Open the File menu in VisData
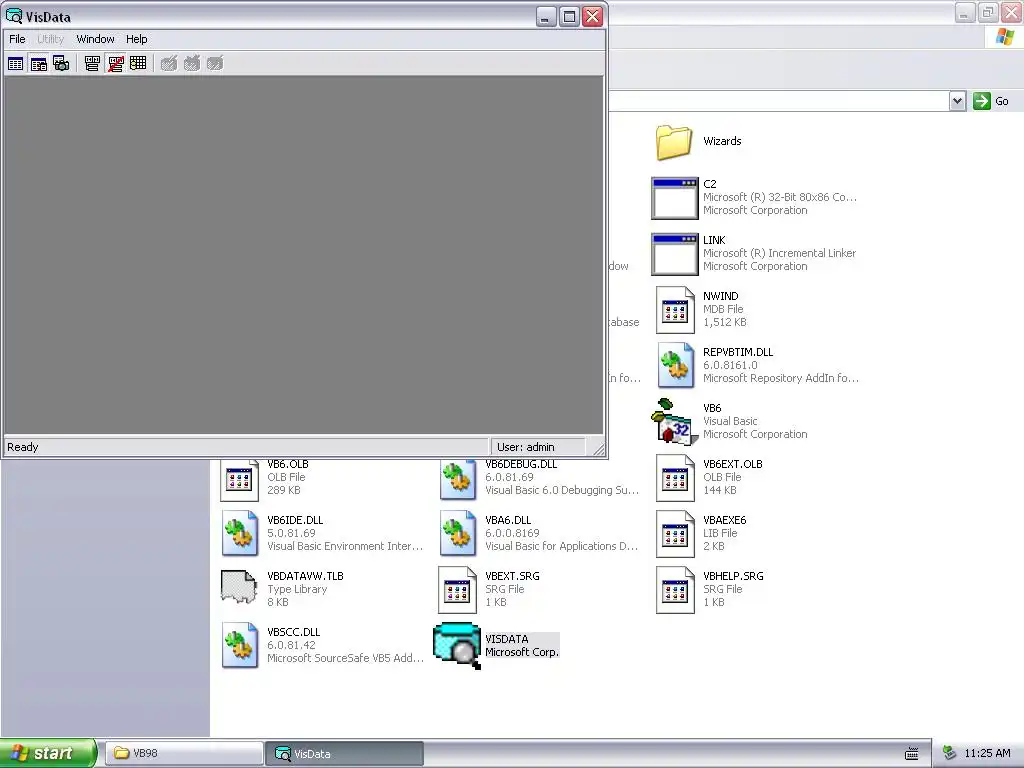1024x768 pixels. point(17,39)
